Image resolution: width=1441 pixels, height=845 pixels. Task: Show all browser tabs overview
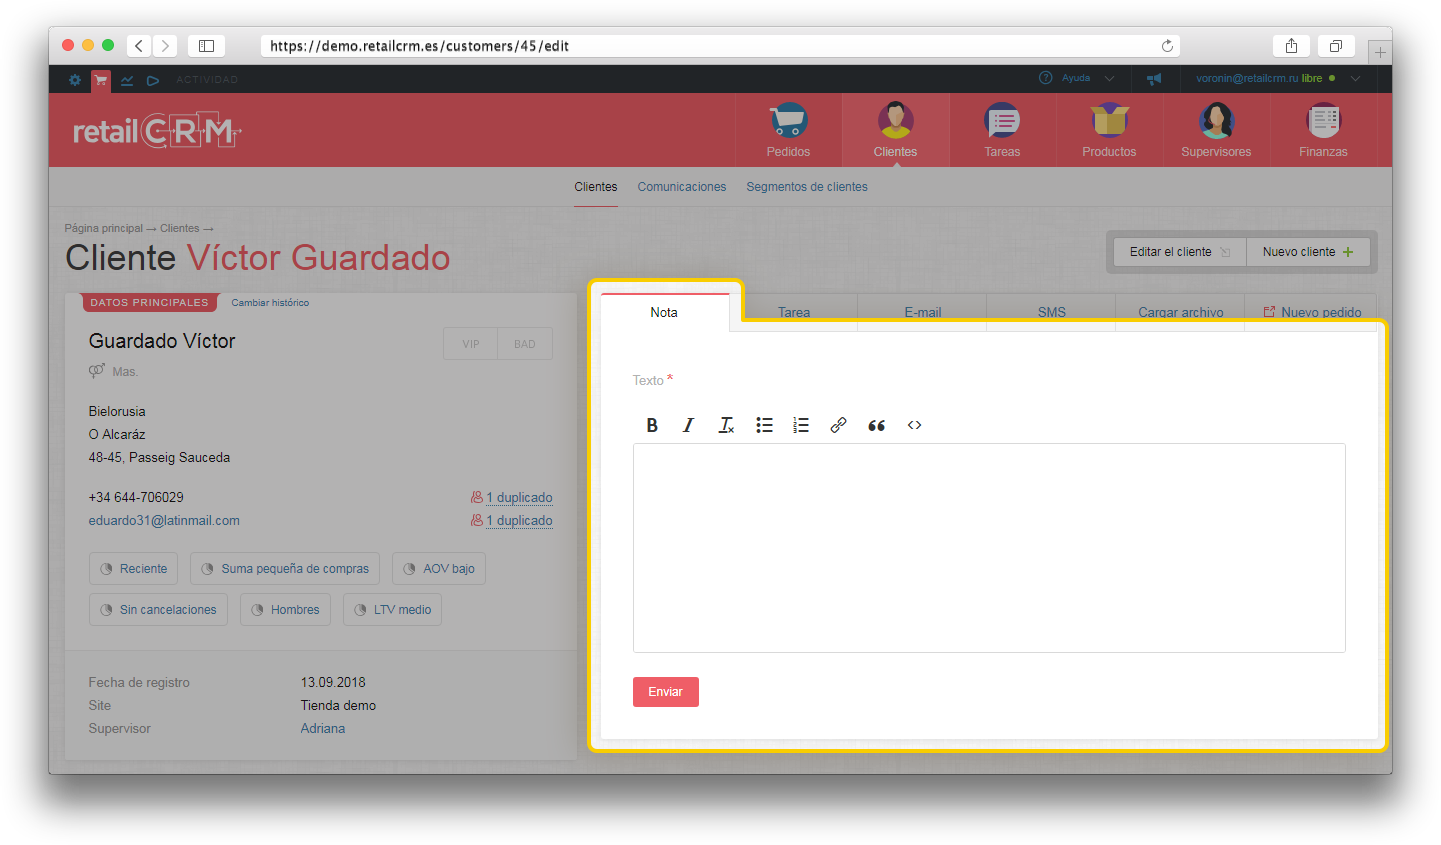(1335, 46)
